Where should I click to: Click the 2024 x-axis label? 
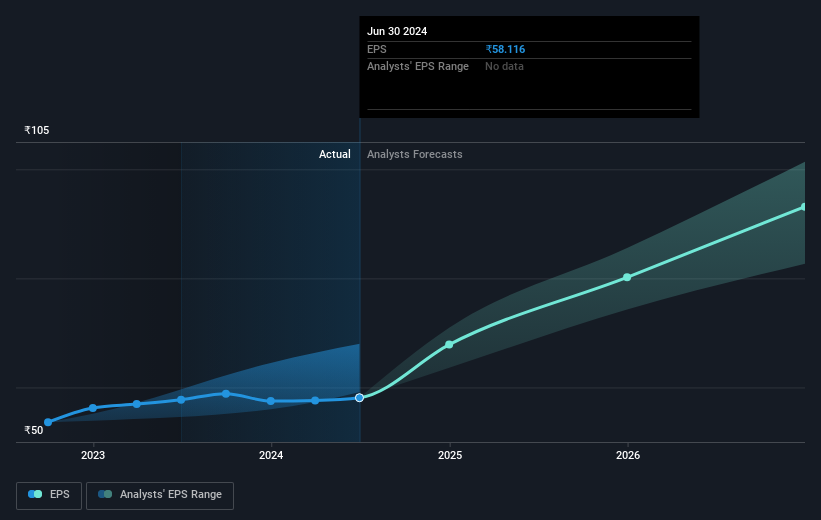271,456
